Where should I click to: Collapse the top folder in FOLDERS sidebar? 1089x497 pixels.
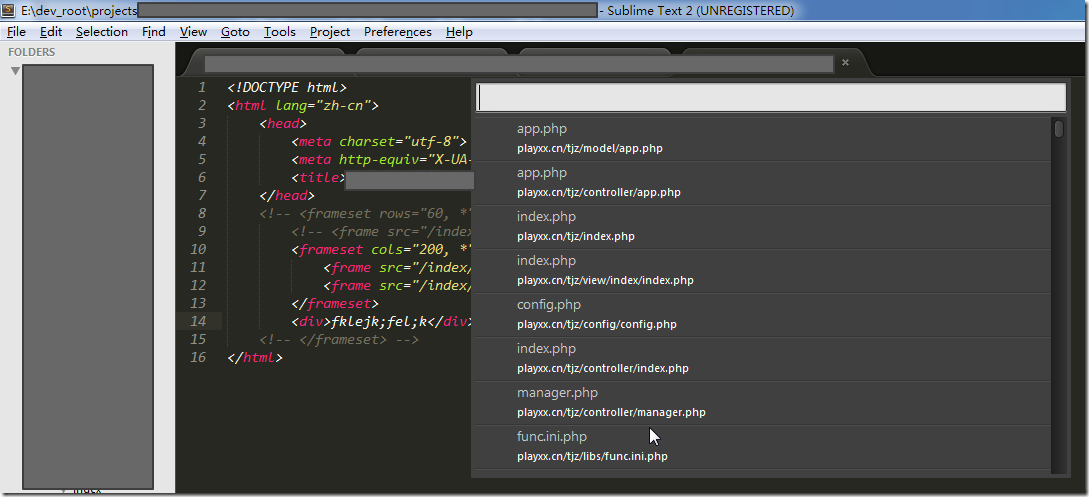pos(15,71)
